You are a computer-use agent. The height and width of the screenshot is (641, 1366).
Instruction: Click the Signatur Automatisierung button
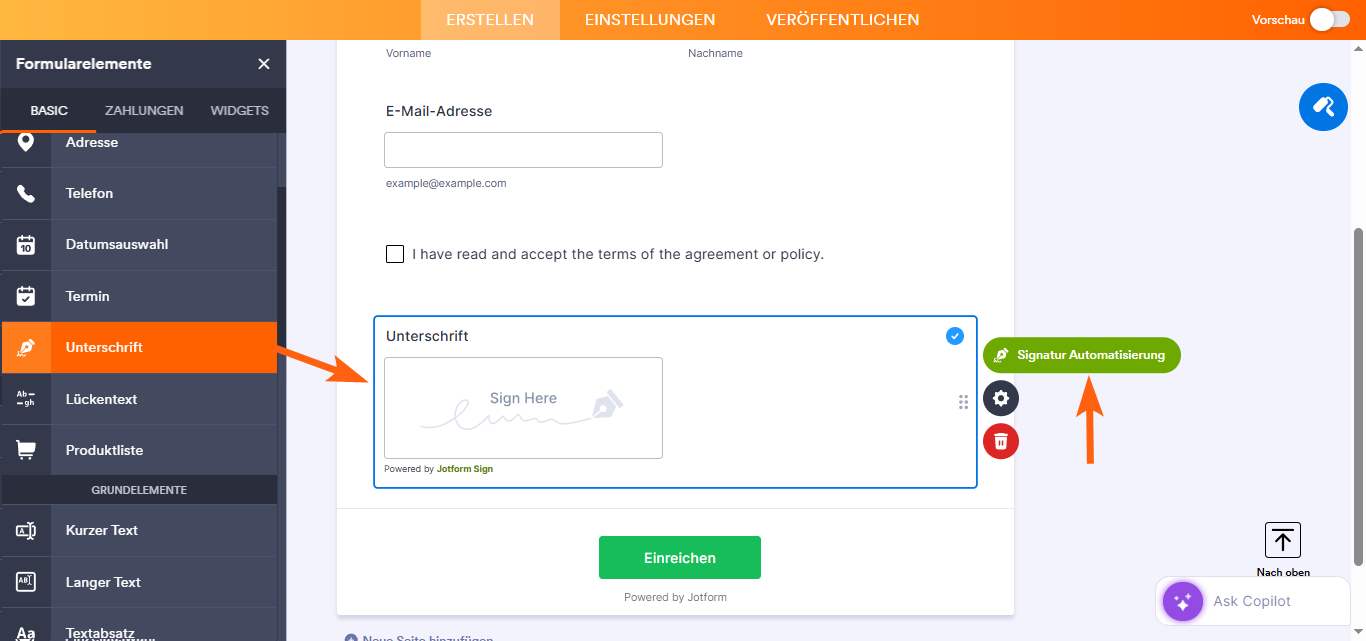(1081, 355)
